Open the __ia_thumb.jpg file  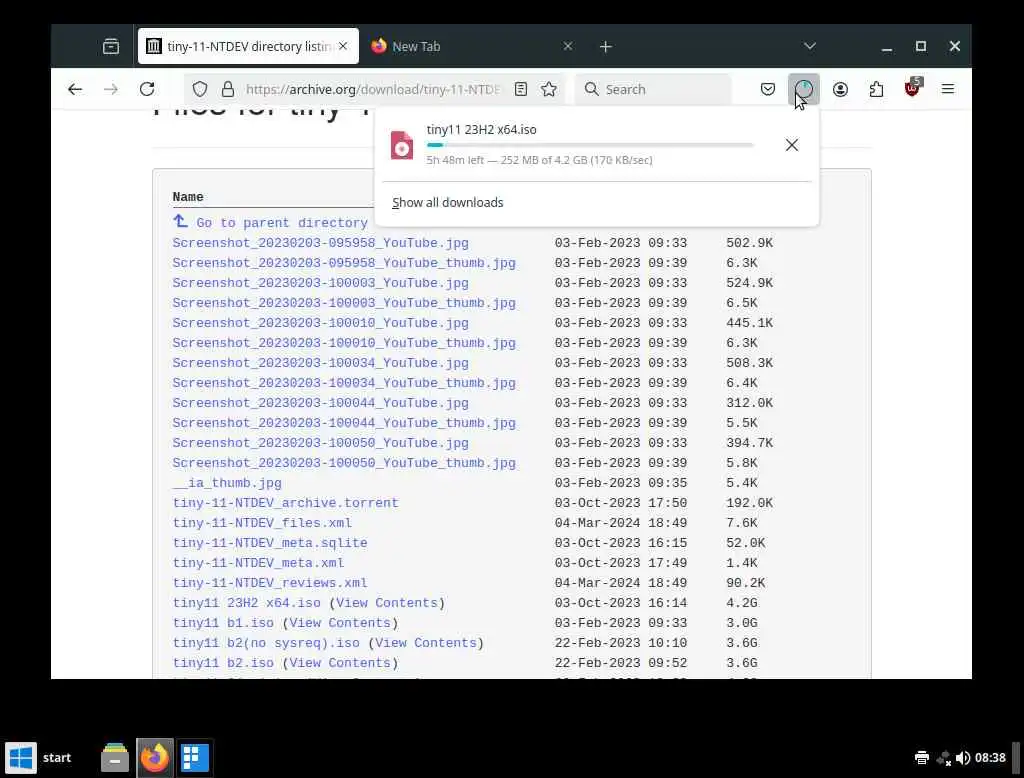pyautogui.click(x=227, y=483)
